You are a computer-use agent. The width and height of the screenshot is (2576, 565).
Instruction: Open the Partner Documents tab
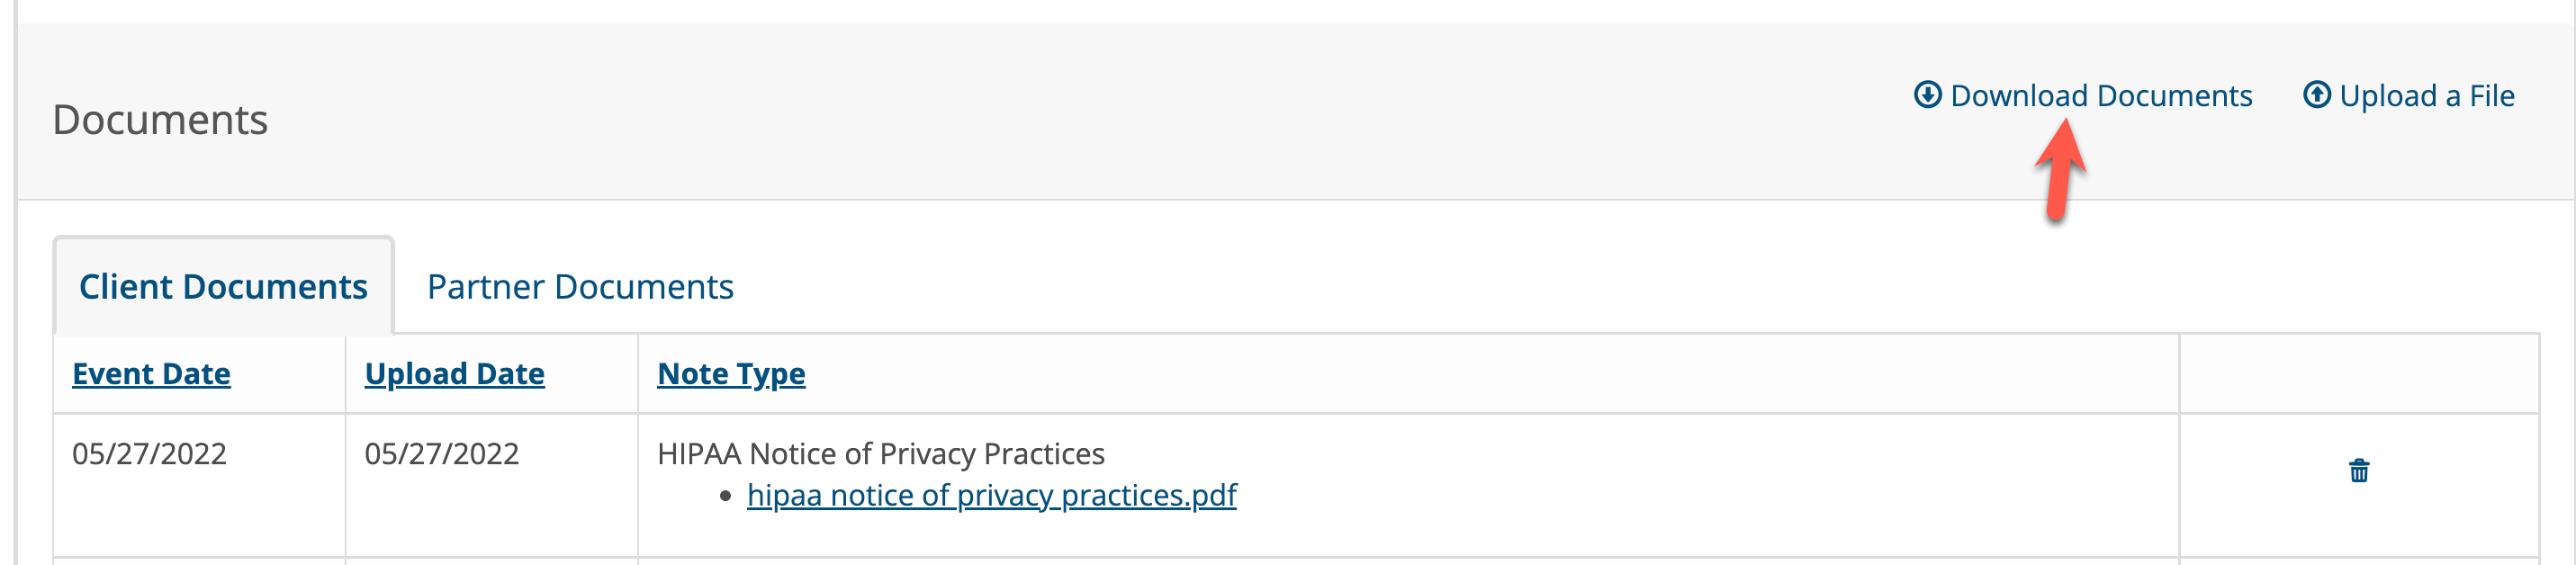pos(580,287)
